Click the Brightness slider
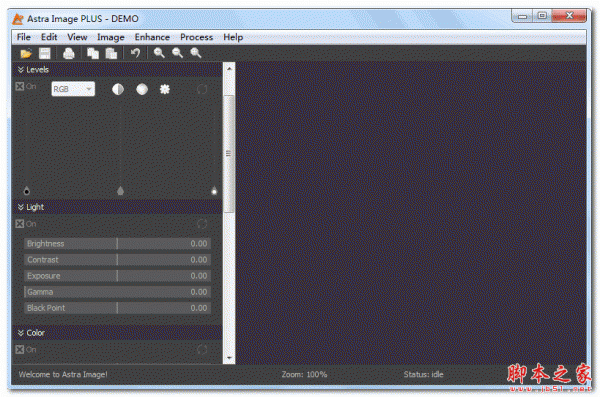 pos(117,243)
